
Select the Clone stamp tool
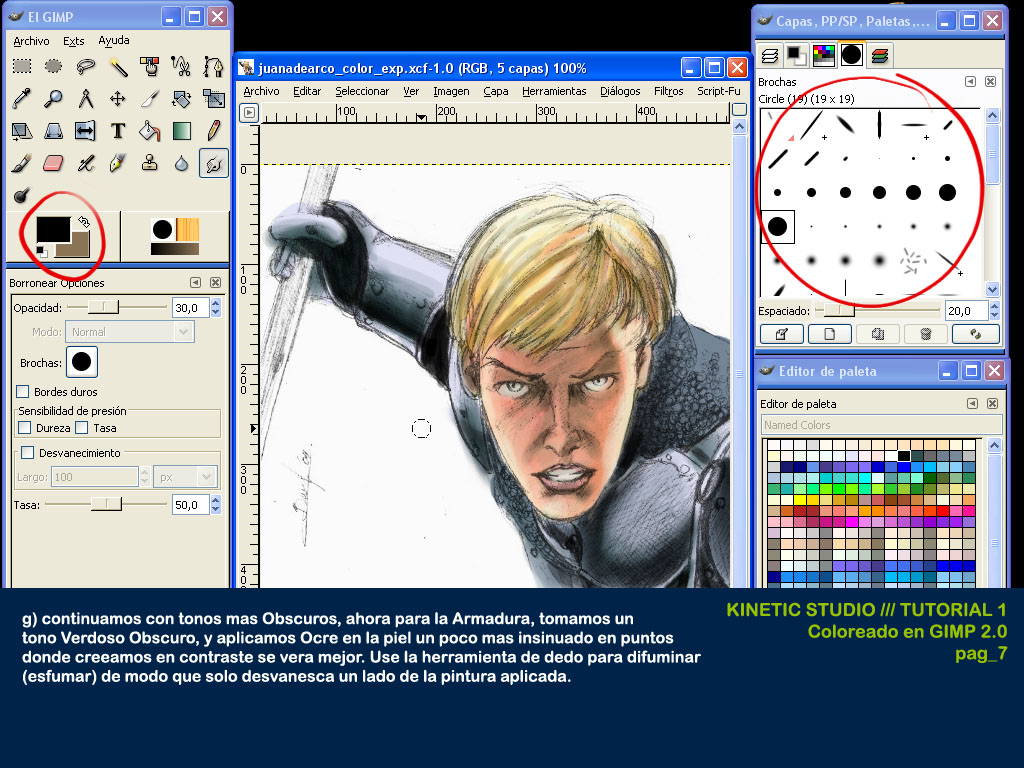tap(150, 163)
